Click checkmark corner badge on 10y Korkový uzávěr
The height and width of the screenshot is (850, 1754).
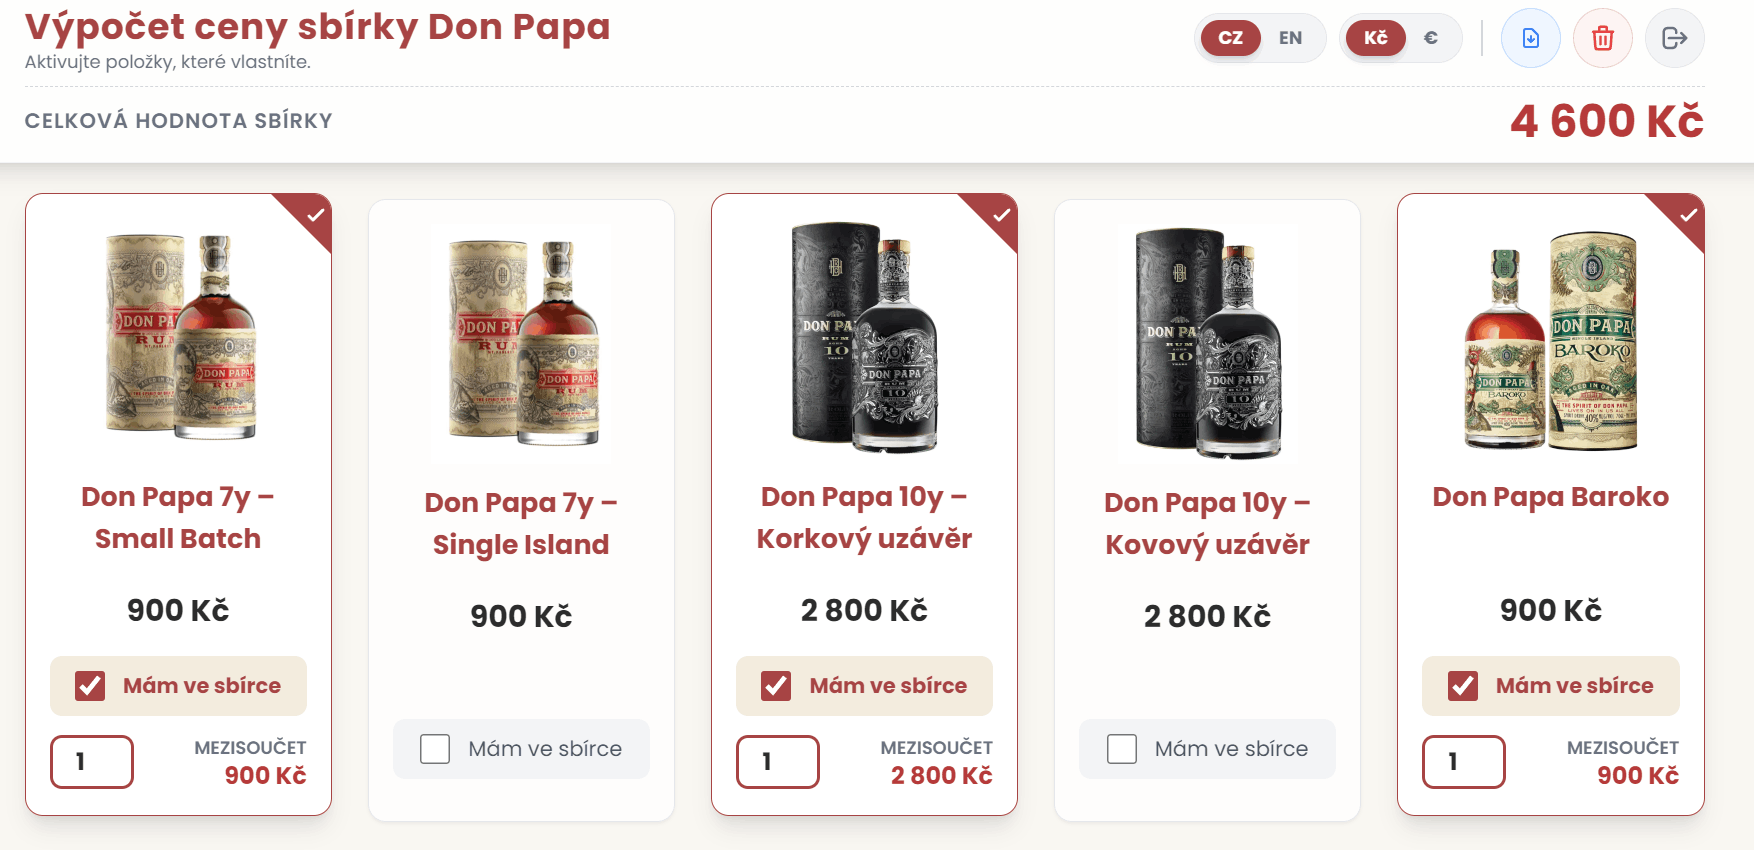tap(1001, 215)
